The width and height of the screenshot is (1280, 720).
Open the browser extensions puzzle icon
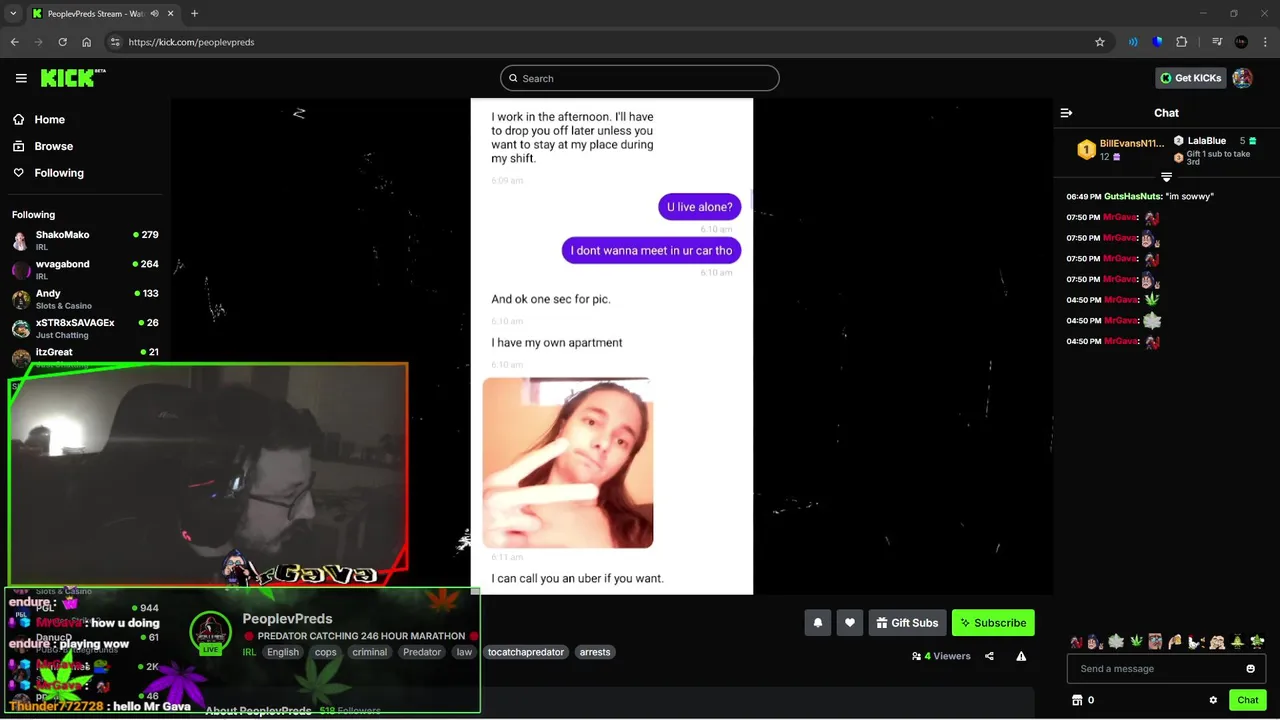1182,42
